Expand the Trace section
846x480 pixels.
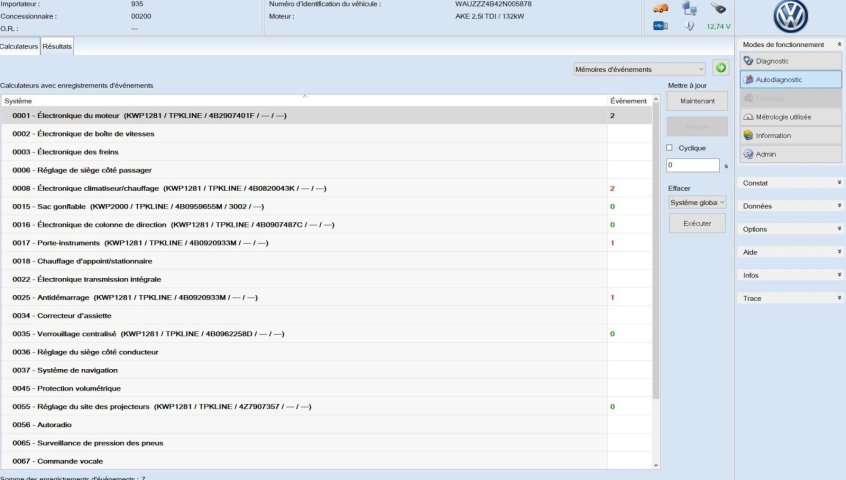tap(790, 298)
